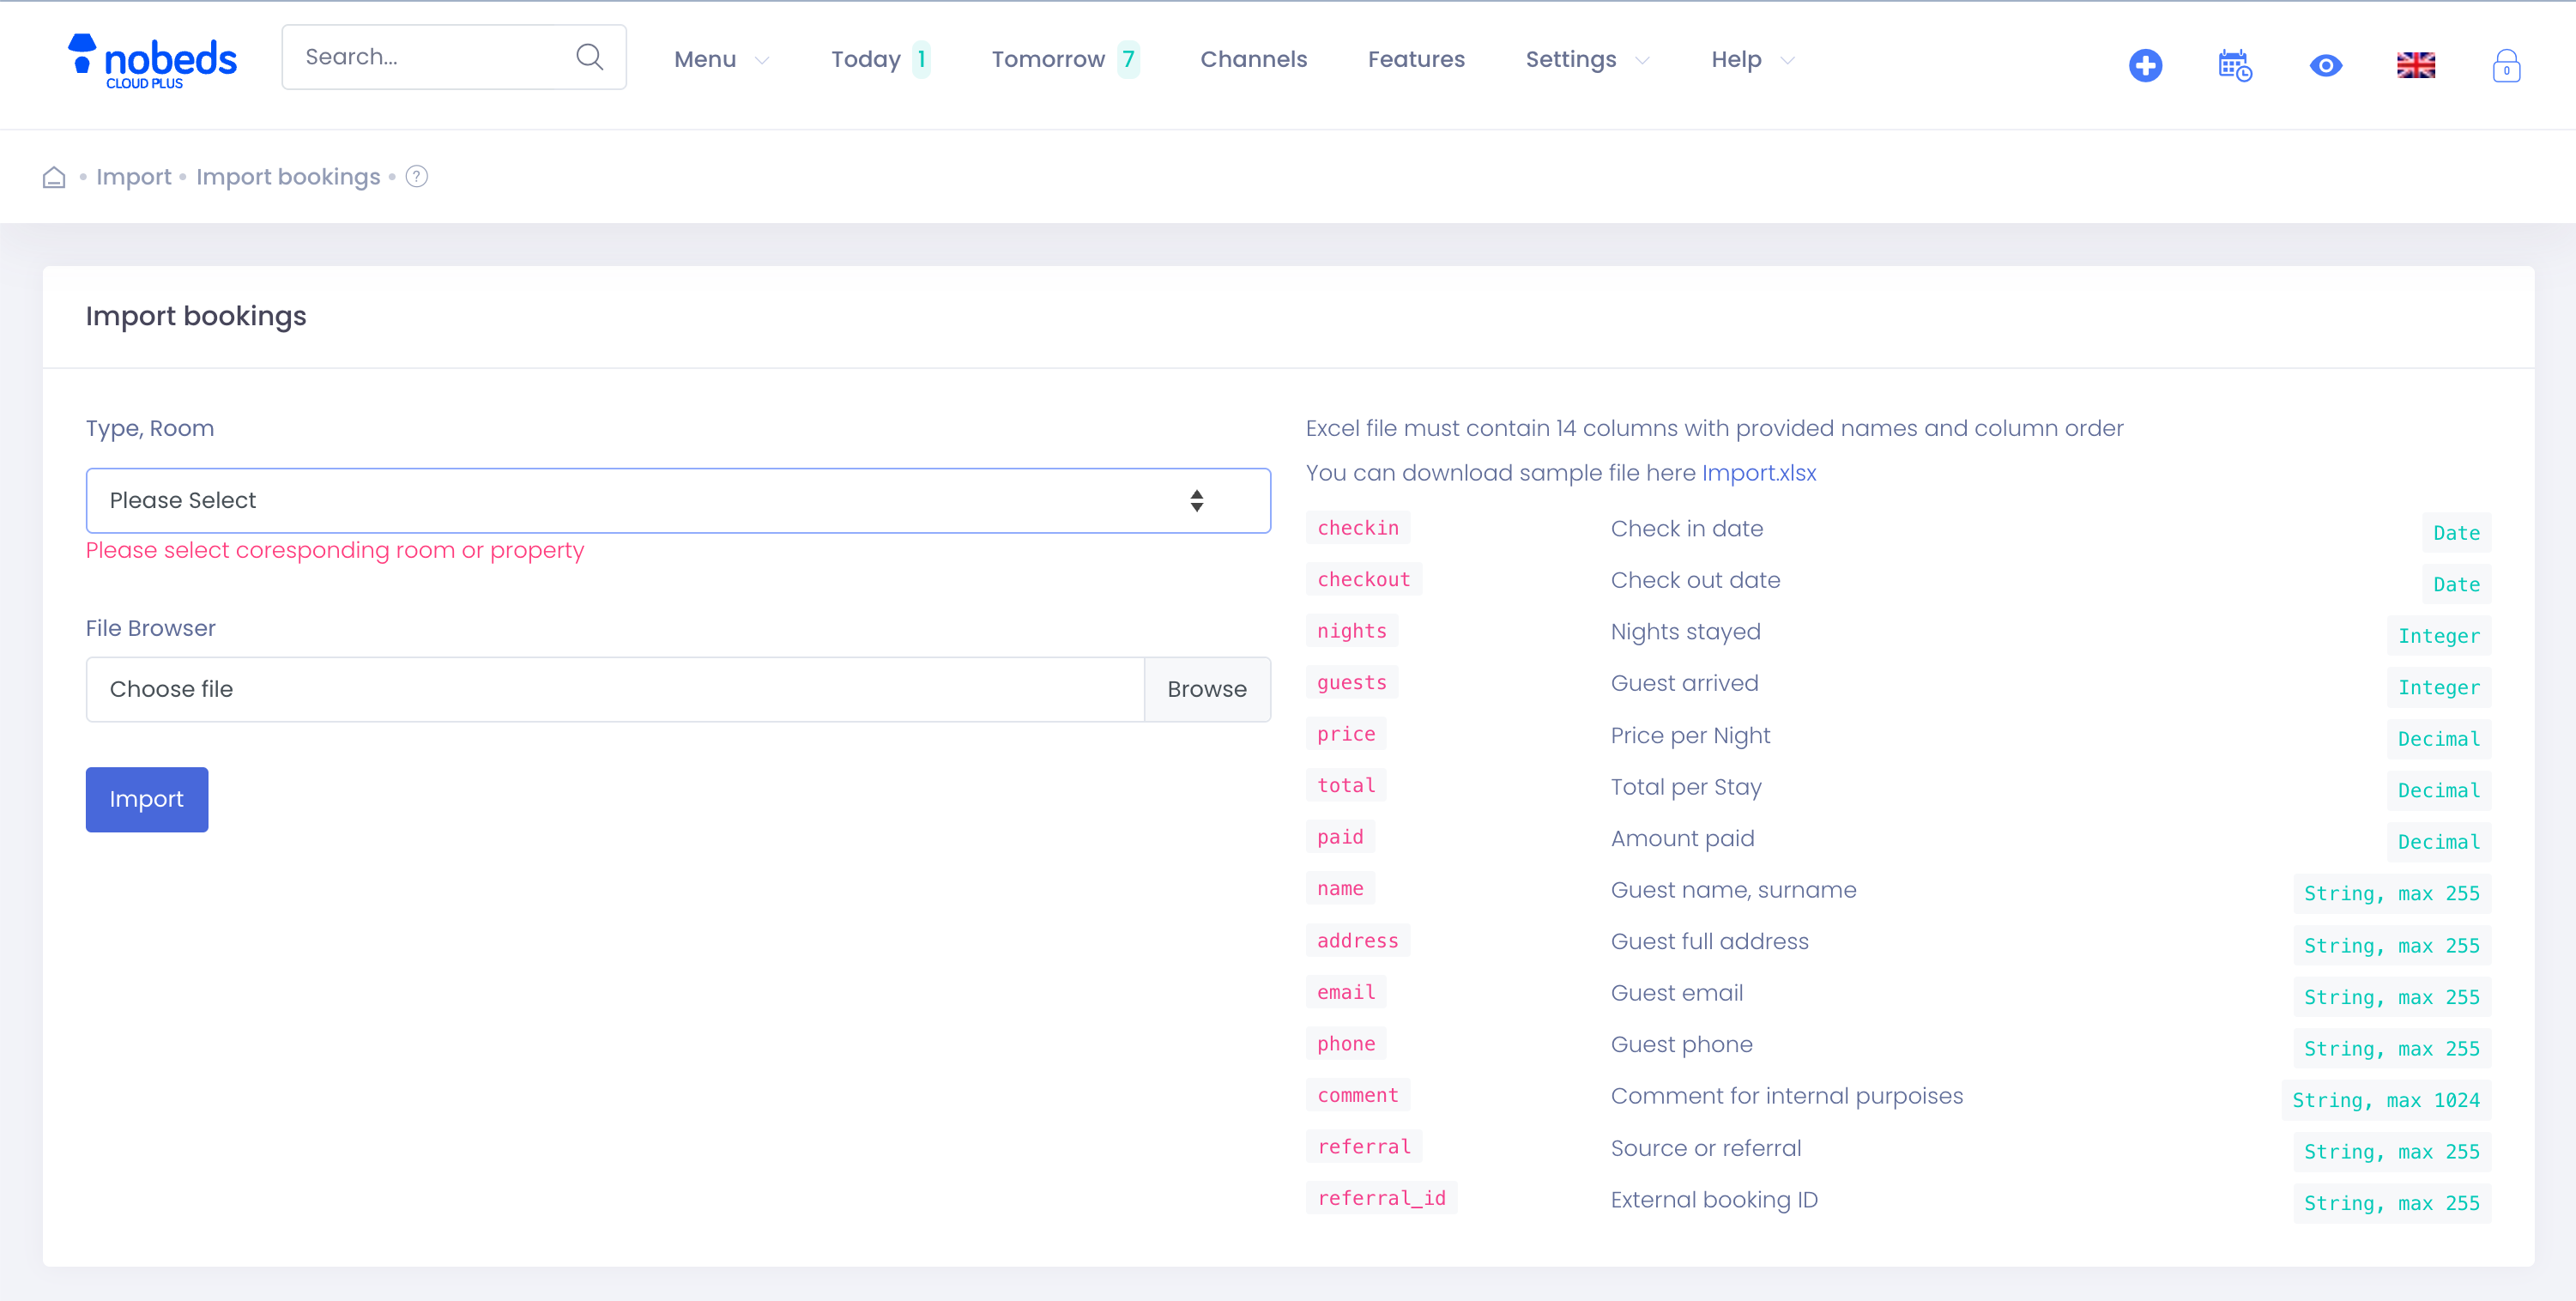The width and height of the screenshot is (2576, 1301).
Task: Open Today's bookings tab
Action: [x=879, y=60]
